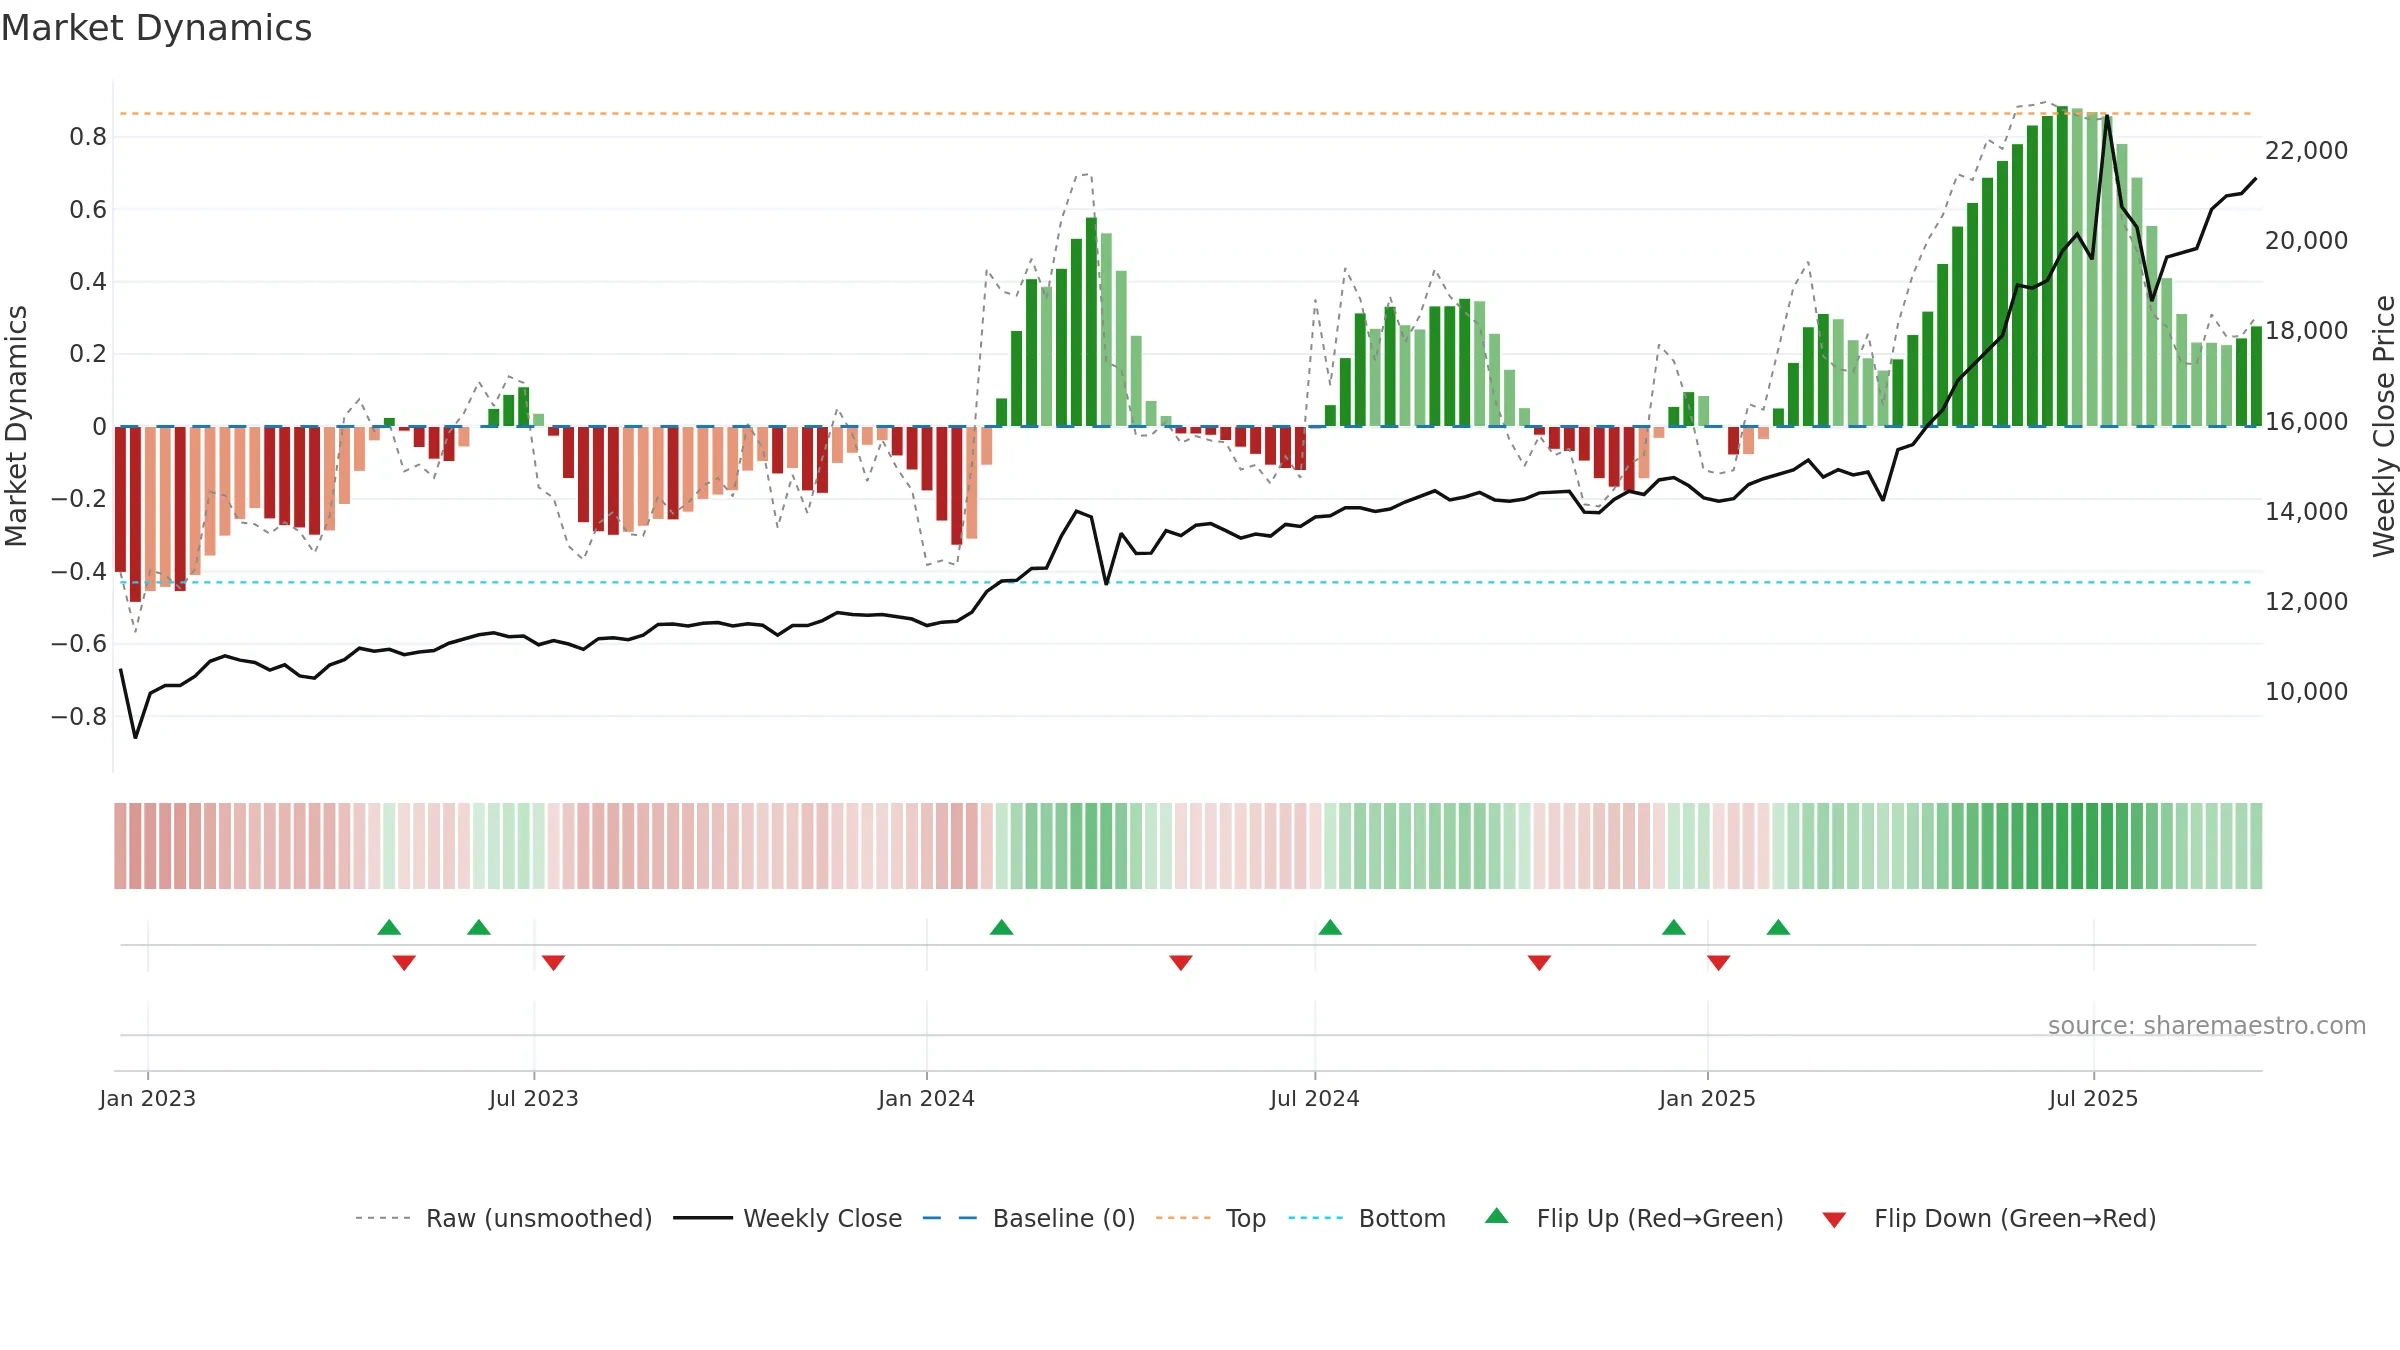Select the green flip-up triangle just before Jan 2025

tap(1674, 927)
